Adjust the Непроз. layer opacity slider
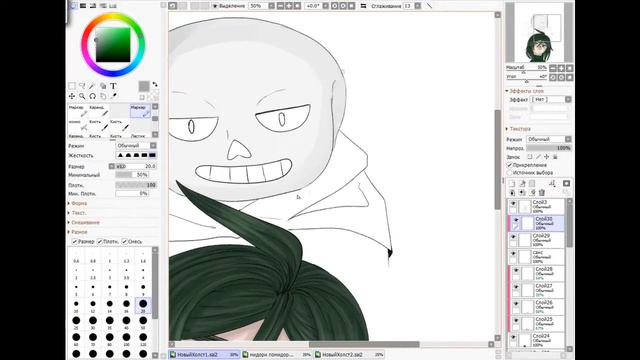 click(x=549, y=148)
